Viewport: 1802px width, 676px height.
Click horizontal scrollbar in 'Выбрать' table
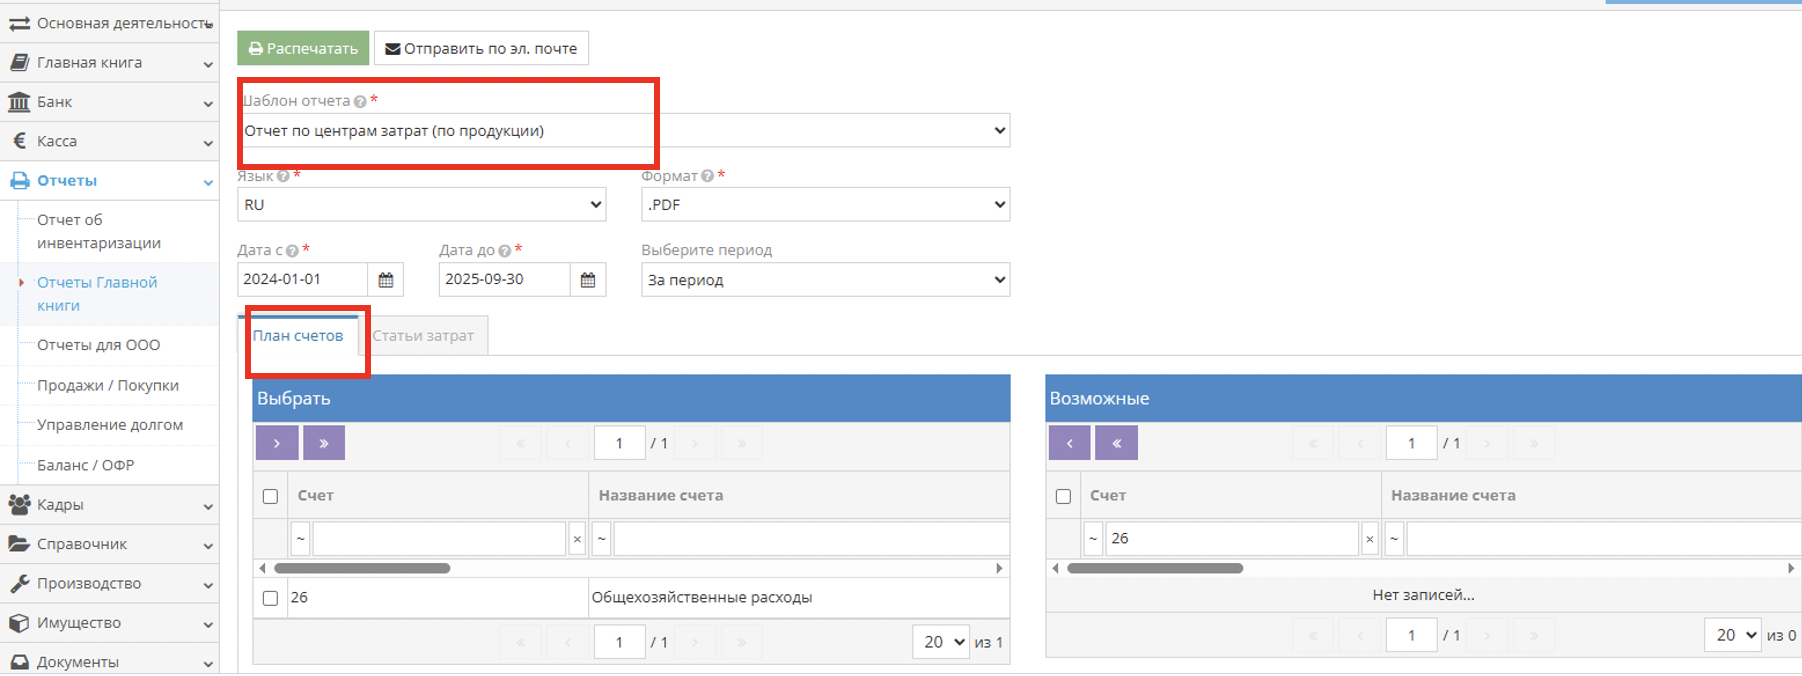click(362, 568)
